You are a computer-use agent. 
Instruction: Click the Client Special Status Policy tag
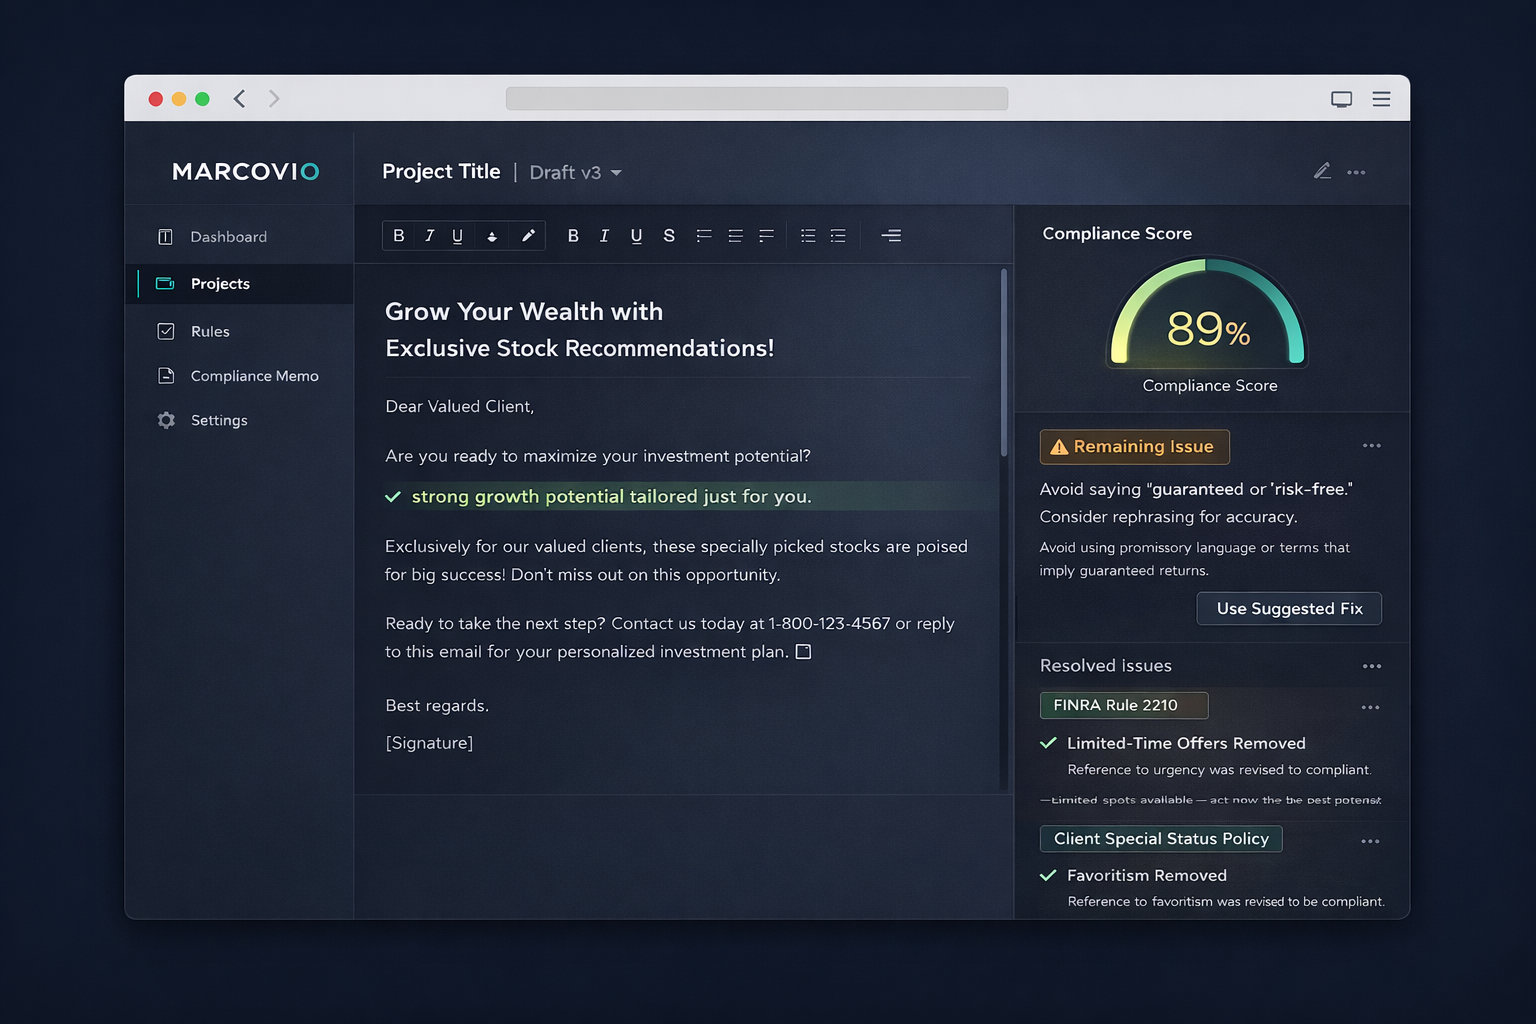[1160, 839]
